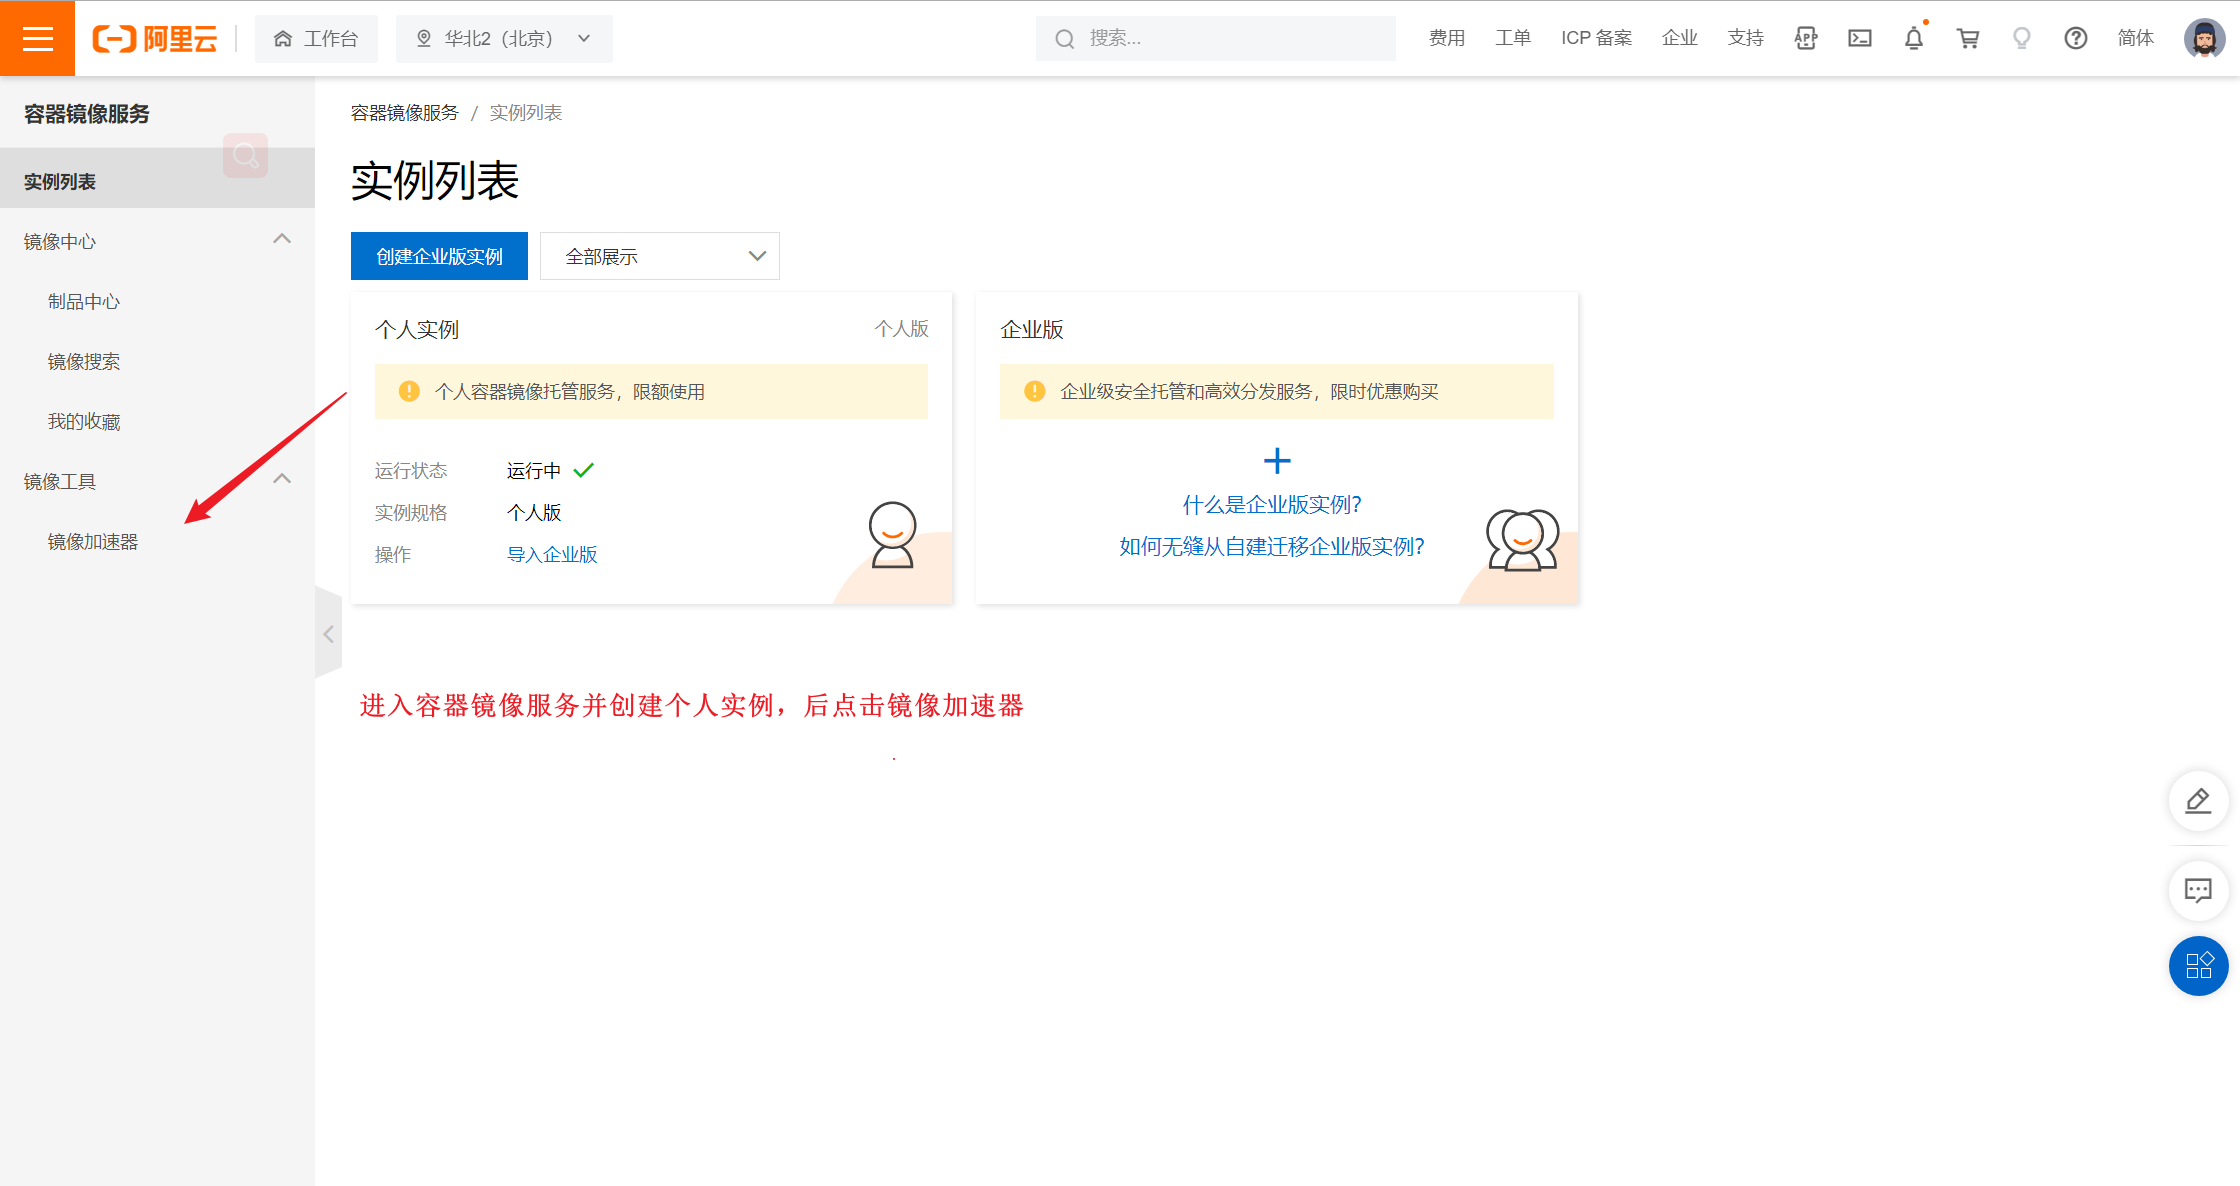Click the light bulb tips icon
Image resolution: width=2240 pixels, height=1186 pixels.
pyautogui.click(x=2022, y=38)
